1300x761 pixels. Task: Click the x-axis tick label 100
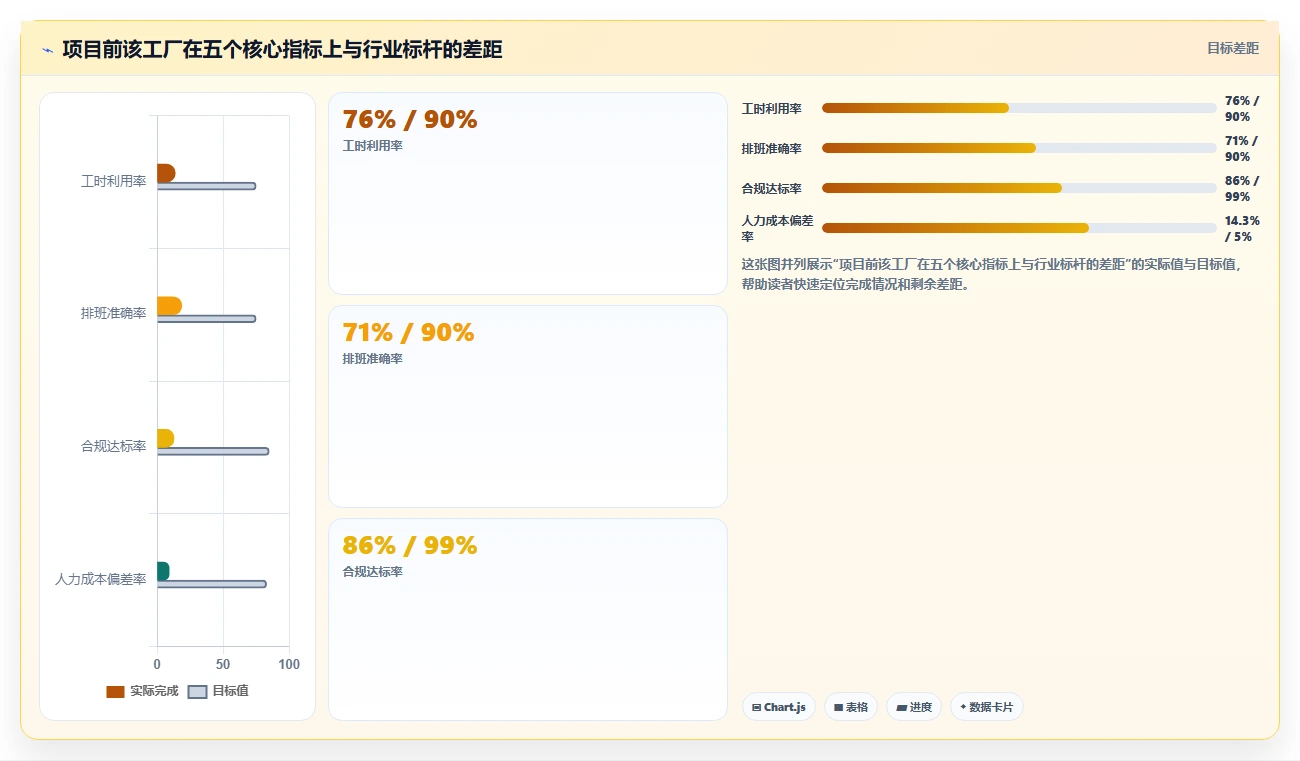point(289,664)
